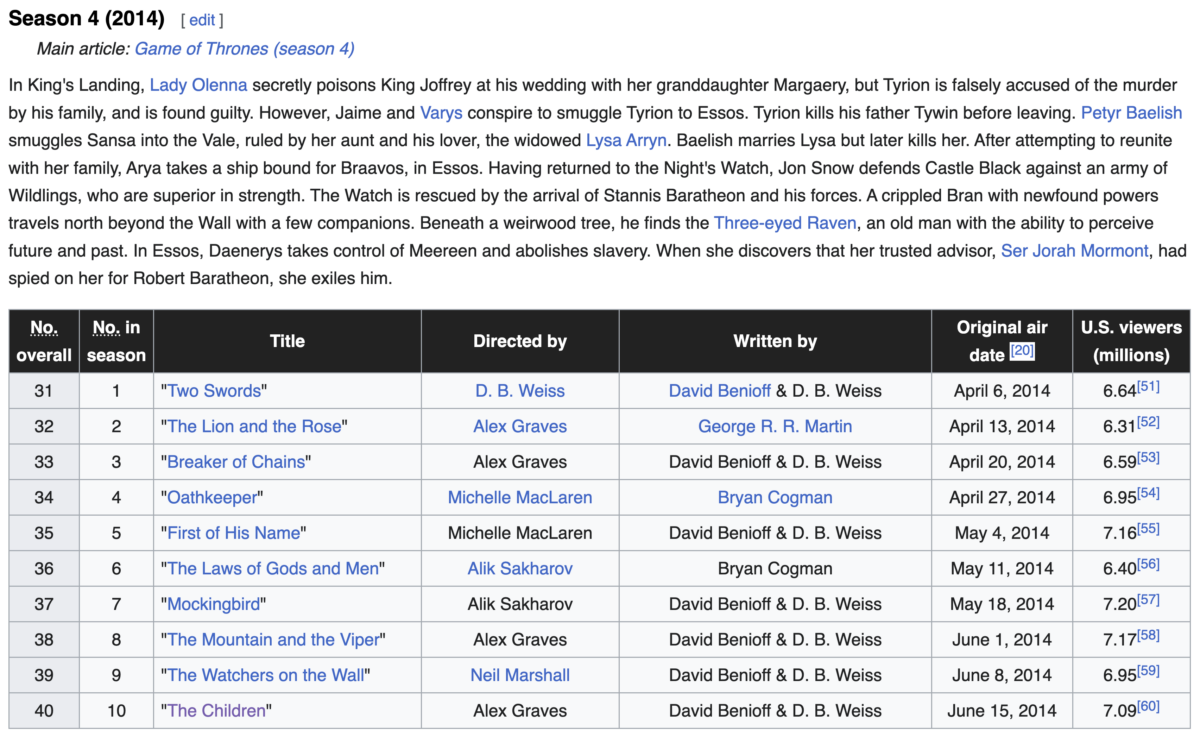This screenshot has height=737, width=1200.
Task: Select the "April 6, 2014" air date cell
Action: [x=1002, y=391]
